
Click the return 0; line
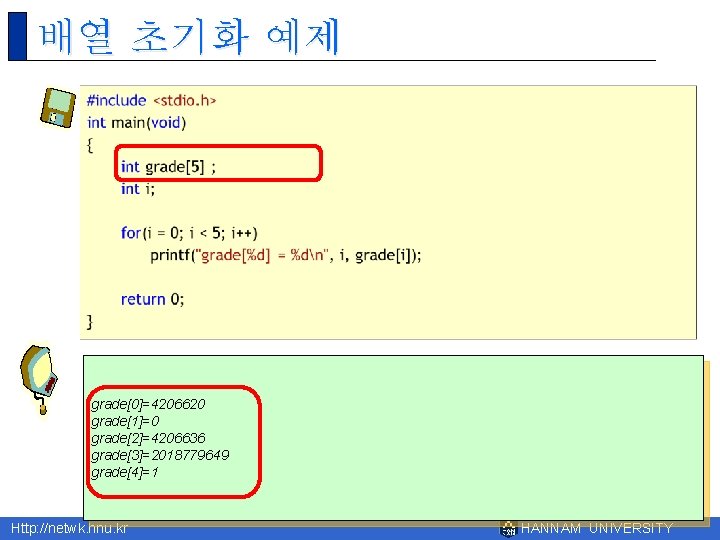152,299
